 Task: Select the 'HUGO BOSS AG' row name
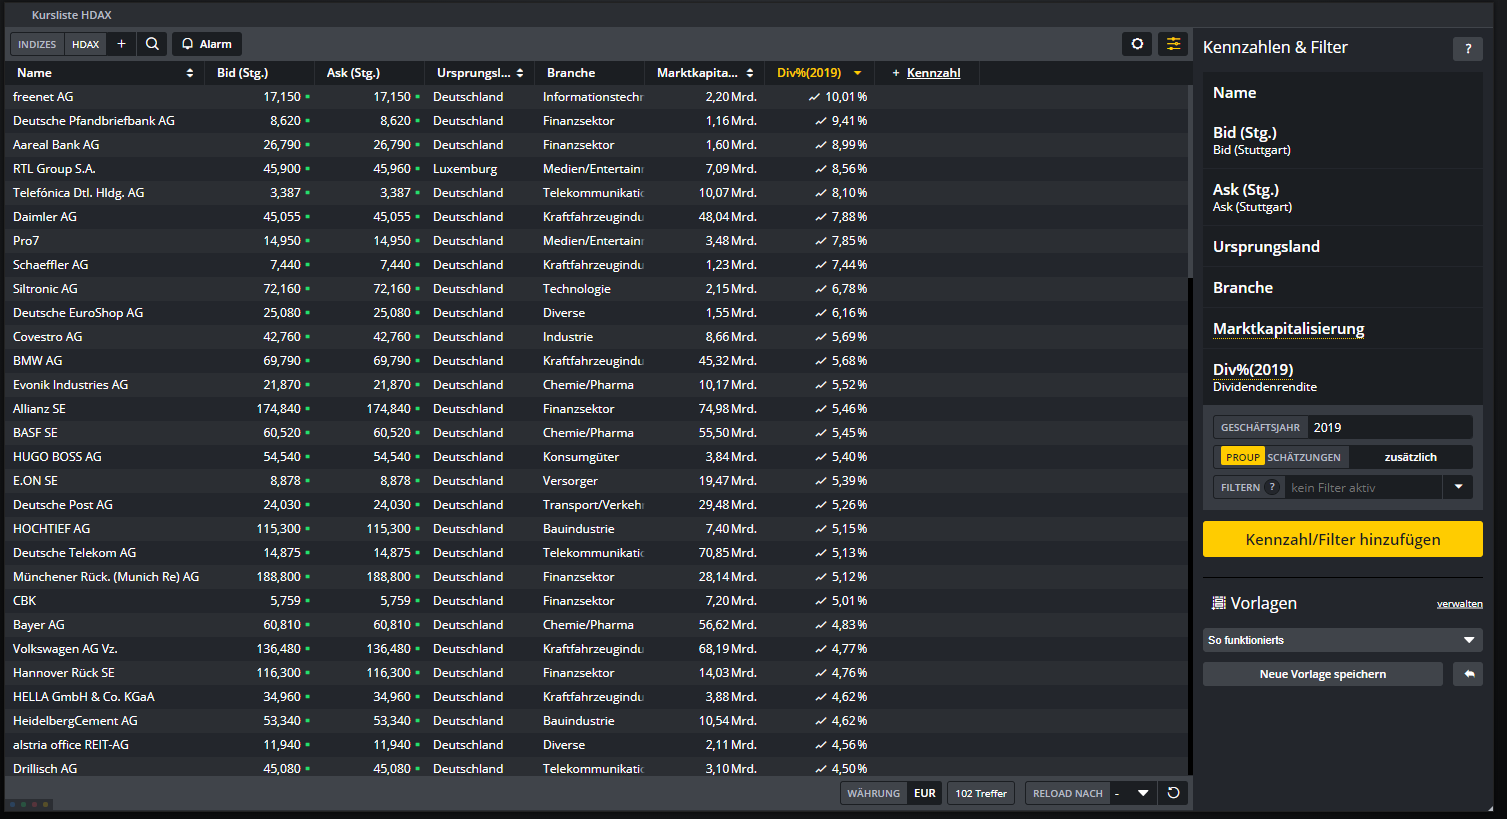click(x=57, y=457)
